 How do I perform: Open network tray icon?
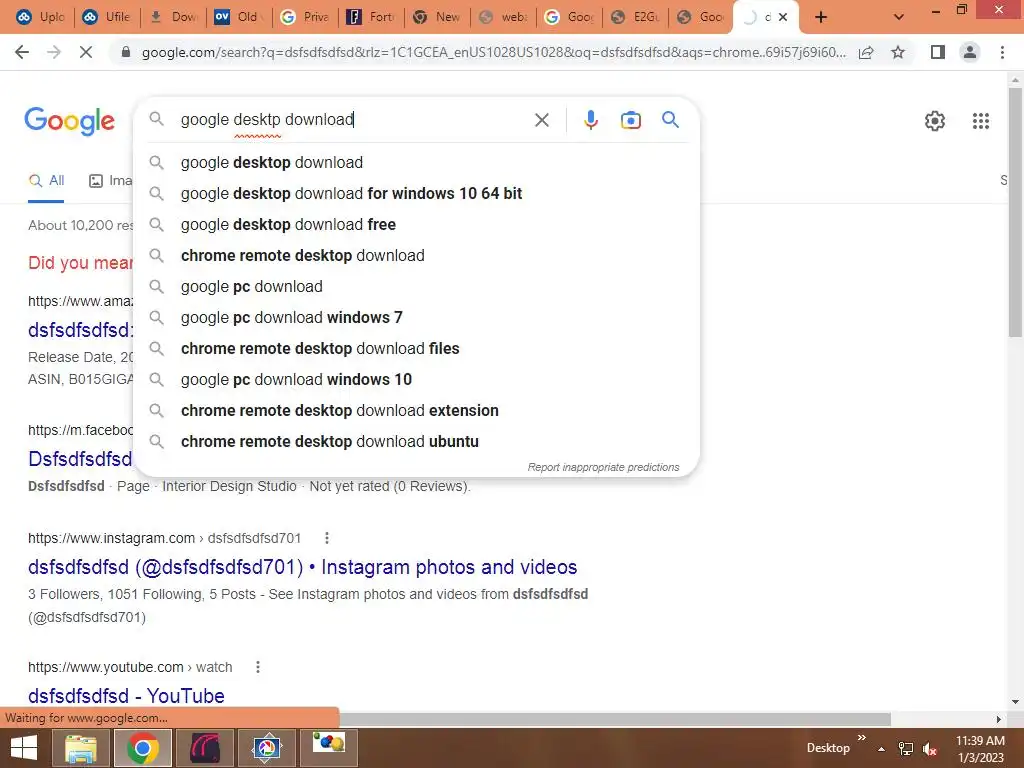click(906, 749)
